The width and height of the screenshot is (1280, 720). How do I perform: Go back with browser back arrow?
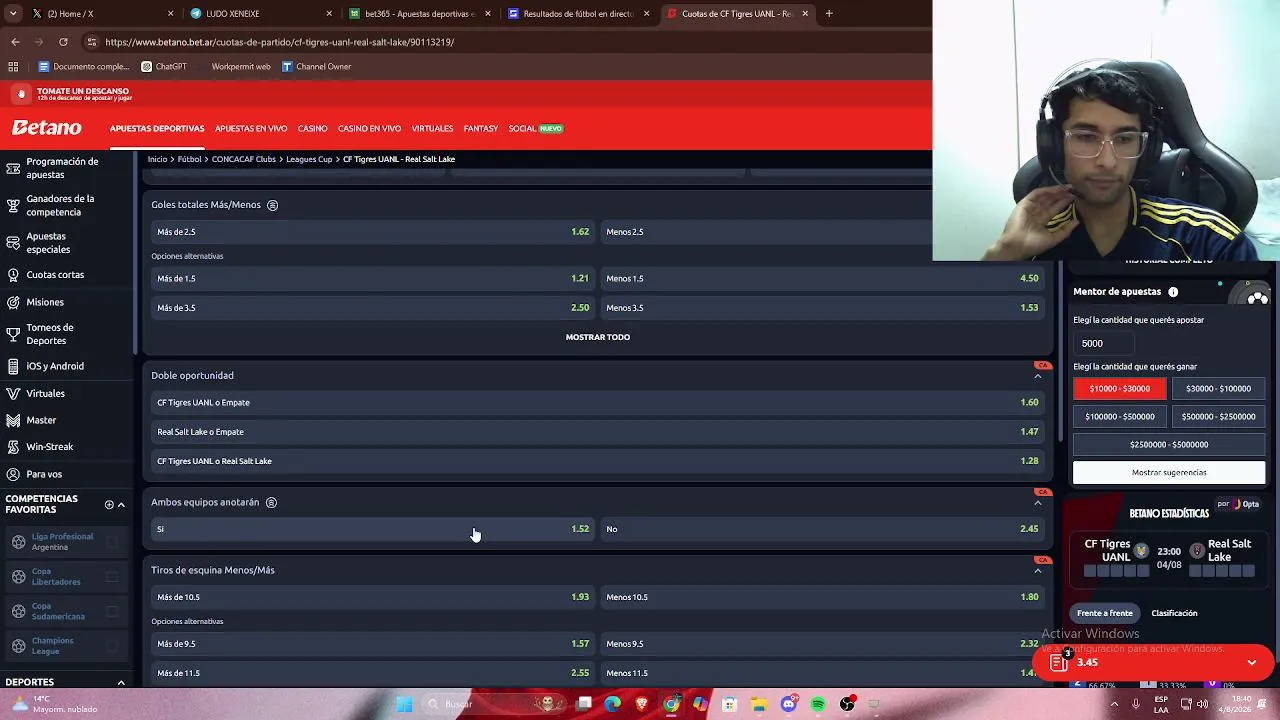pyautogui.click(x=15, y=42)
